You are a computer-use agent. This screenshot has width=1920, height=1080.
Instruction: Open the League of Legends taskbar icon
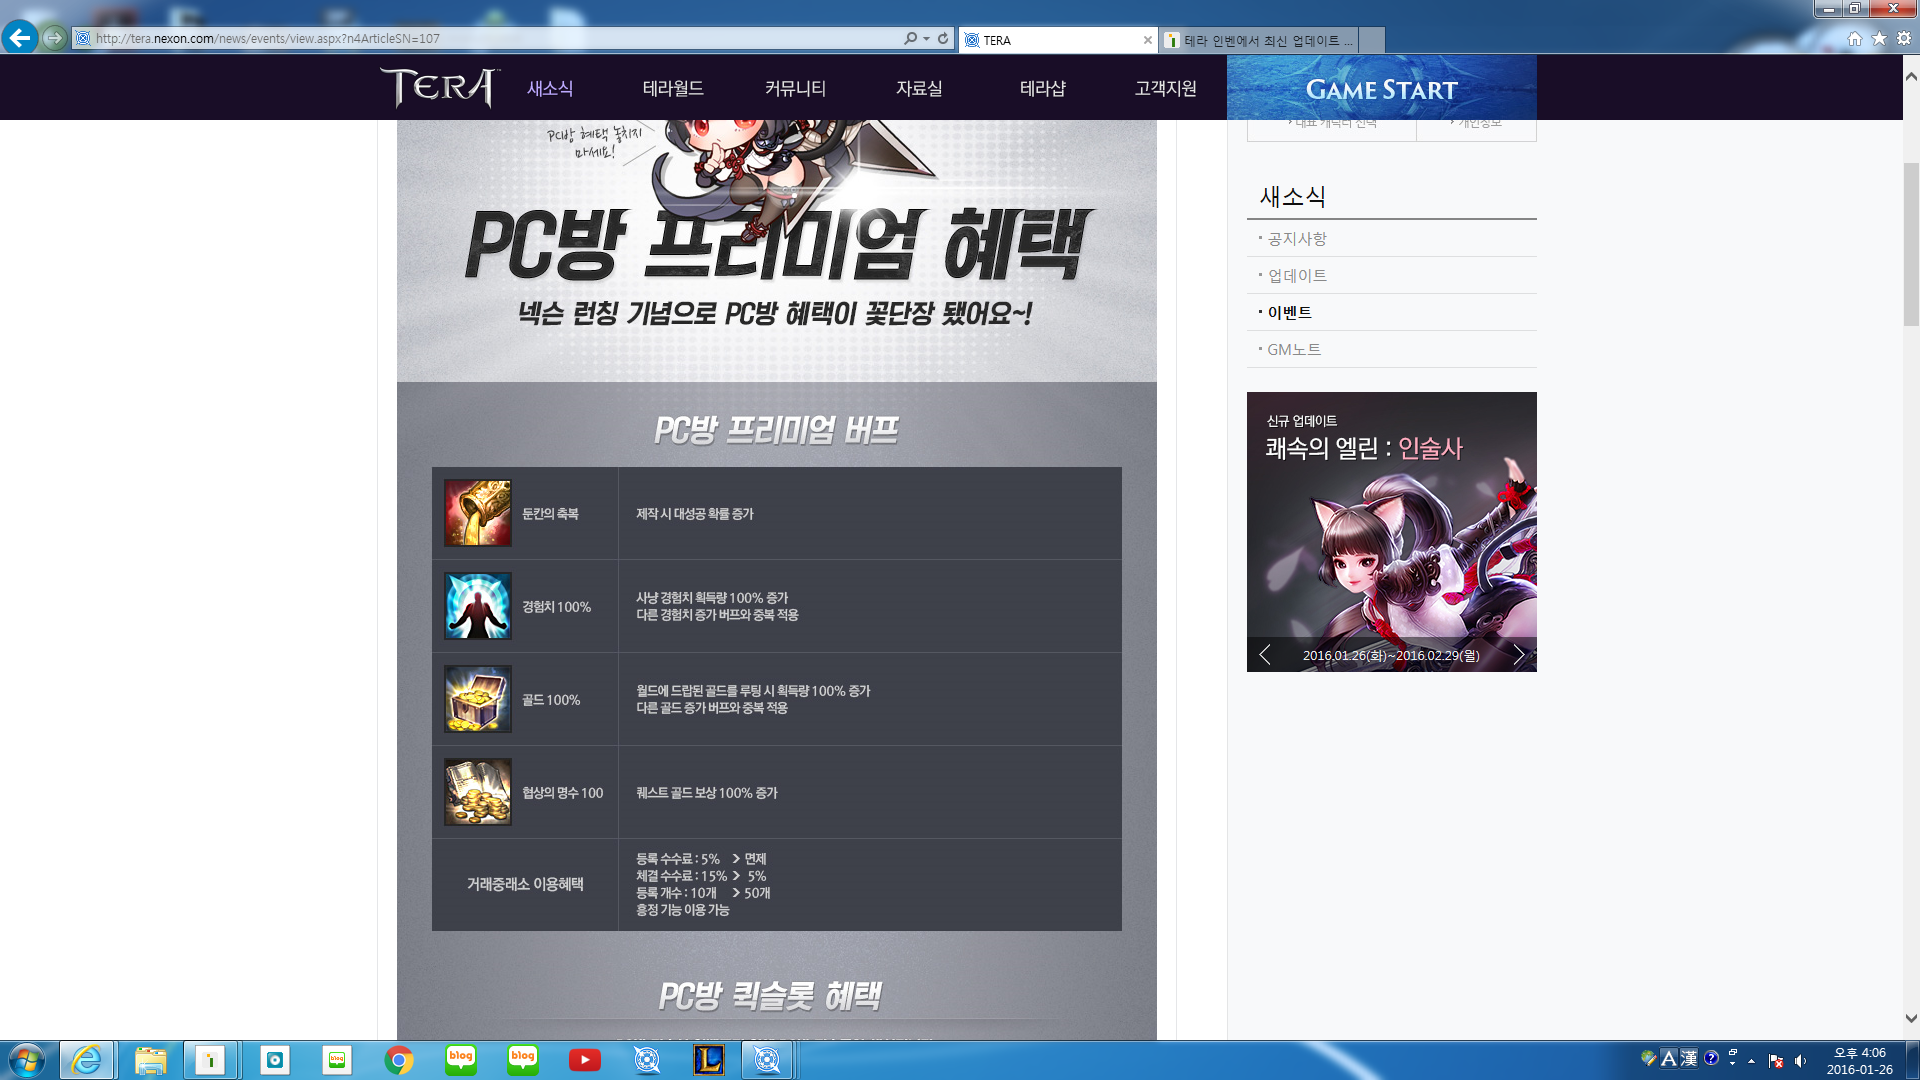click(709, 1060)
